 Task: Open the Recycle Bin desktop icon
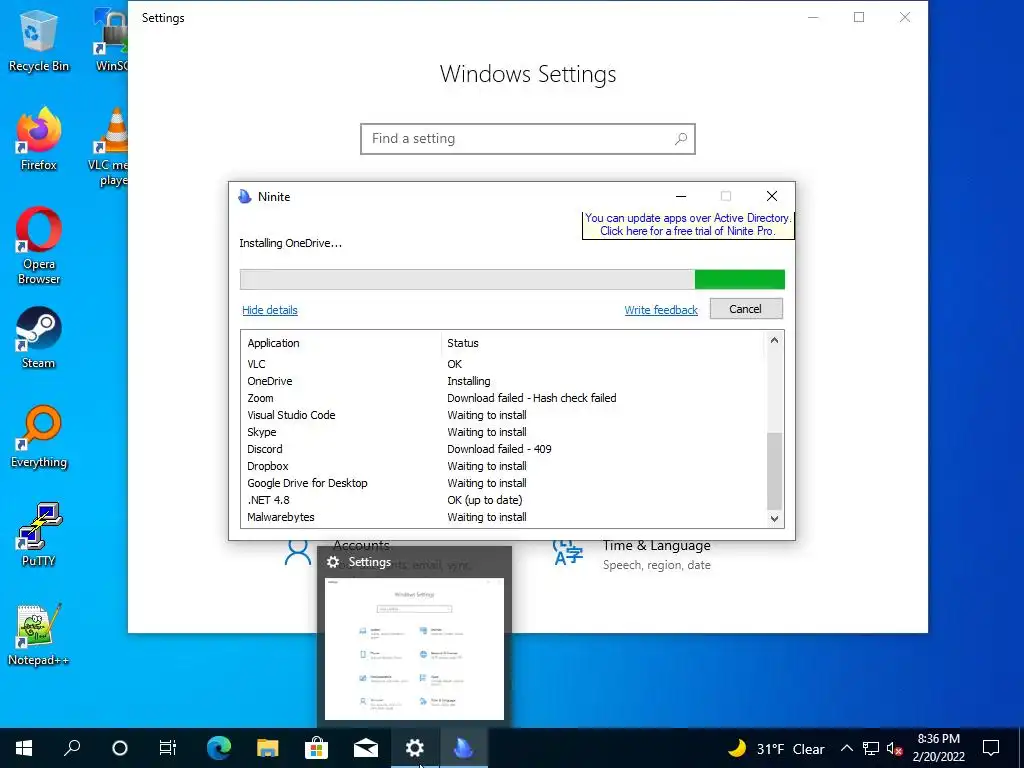[39, 40]
